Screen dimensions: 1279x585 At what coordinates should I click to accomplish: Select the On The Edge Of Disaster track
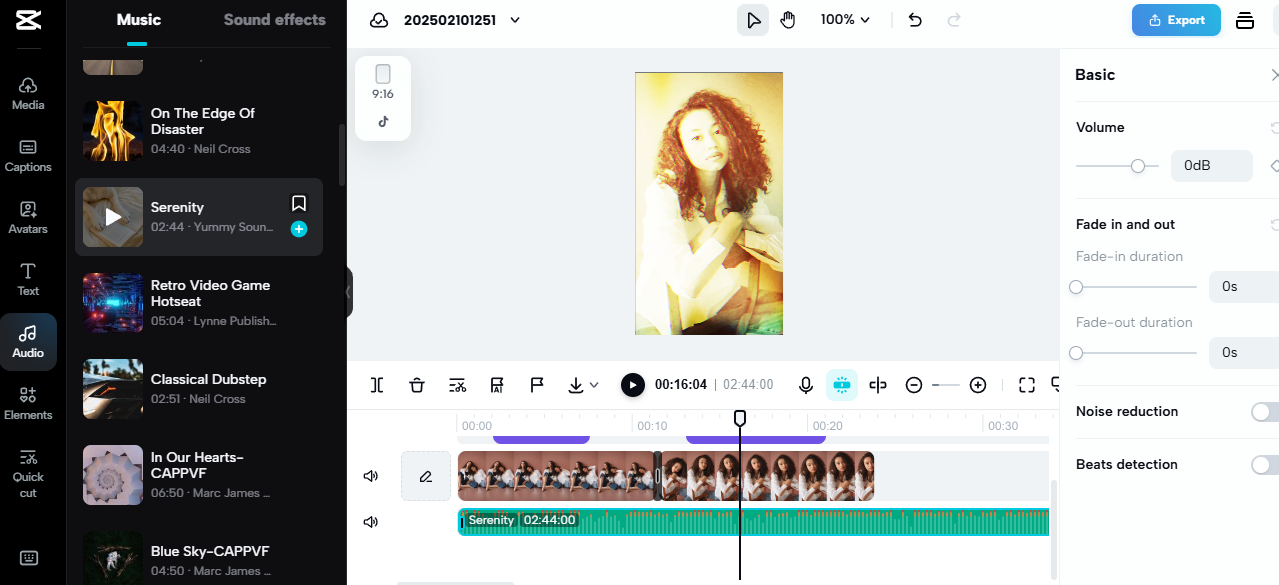point(199,129)
